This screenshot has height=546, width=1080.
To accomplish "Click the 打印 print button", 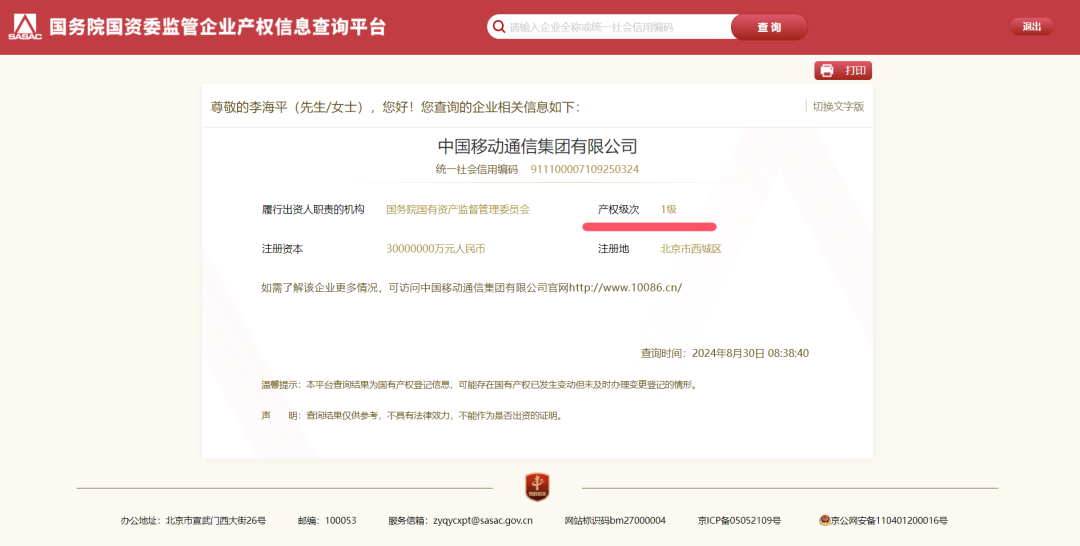I will tap(843, 70).
